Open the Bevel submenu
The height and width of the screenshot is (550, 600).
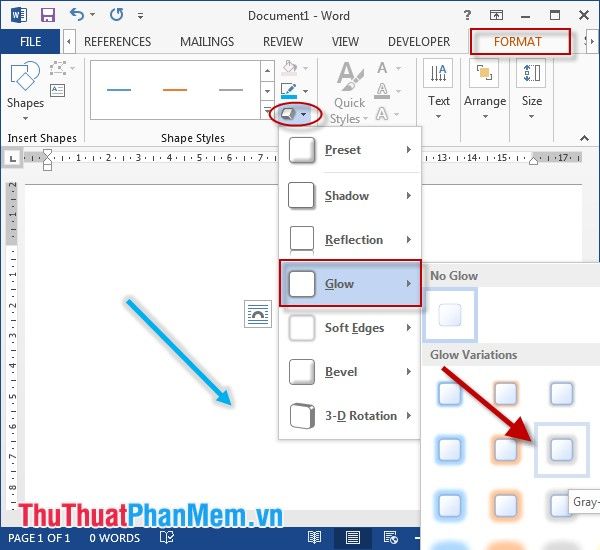(349, 372)
